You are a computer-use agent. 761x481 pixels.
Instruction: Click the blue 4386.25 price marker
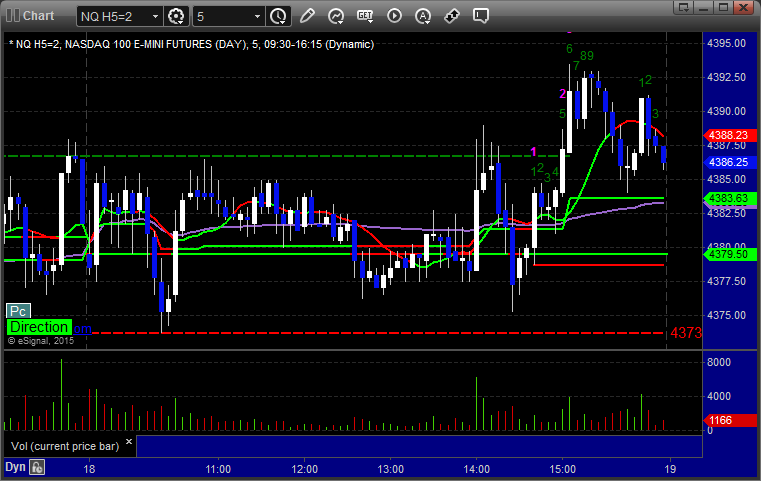coord(730,162)
